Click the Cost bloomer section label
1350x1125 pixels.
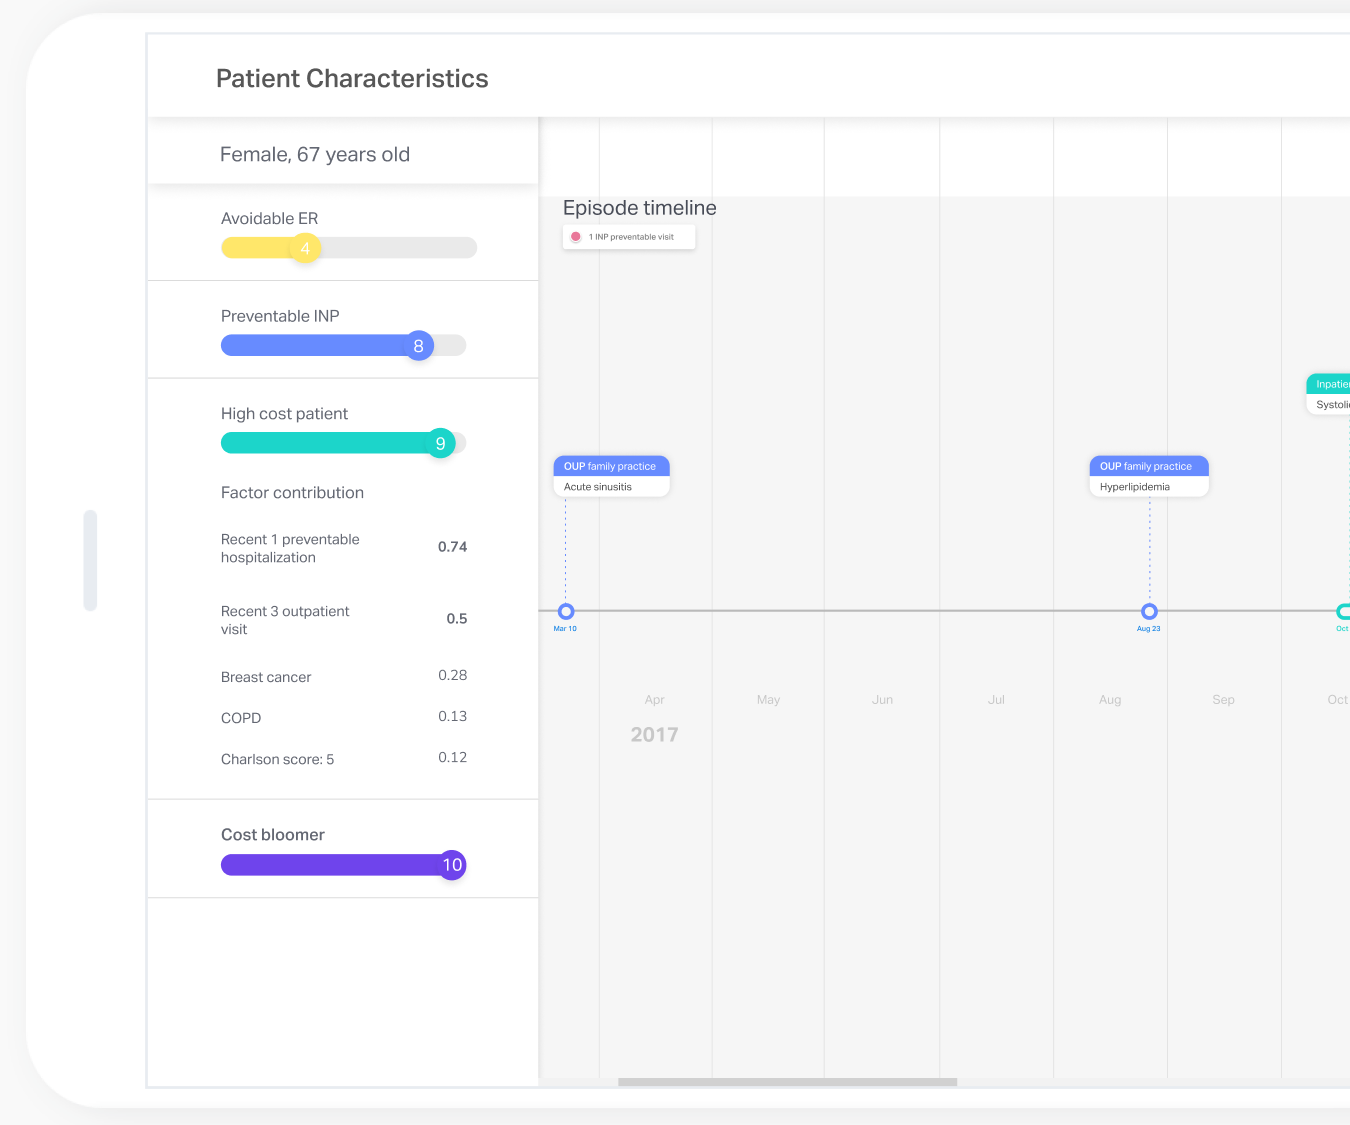[x=273, y=835]
